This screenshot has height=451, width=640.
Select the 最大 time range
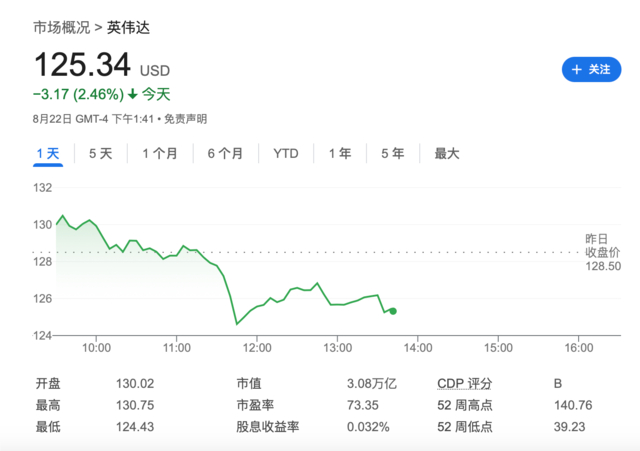click(x=446, y=154)
